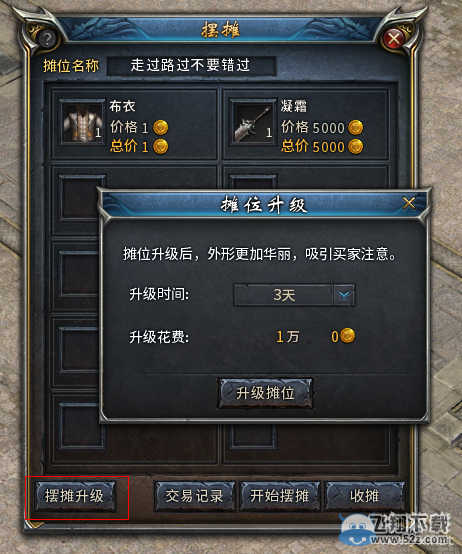Click the 升级摊位 button
This screenshot has height=554, width=462.
[265, 393]
